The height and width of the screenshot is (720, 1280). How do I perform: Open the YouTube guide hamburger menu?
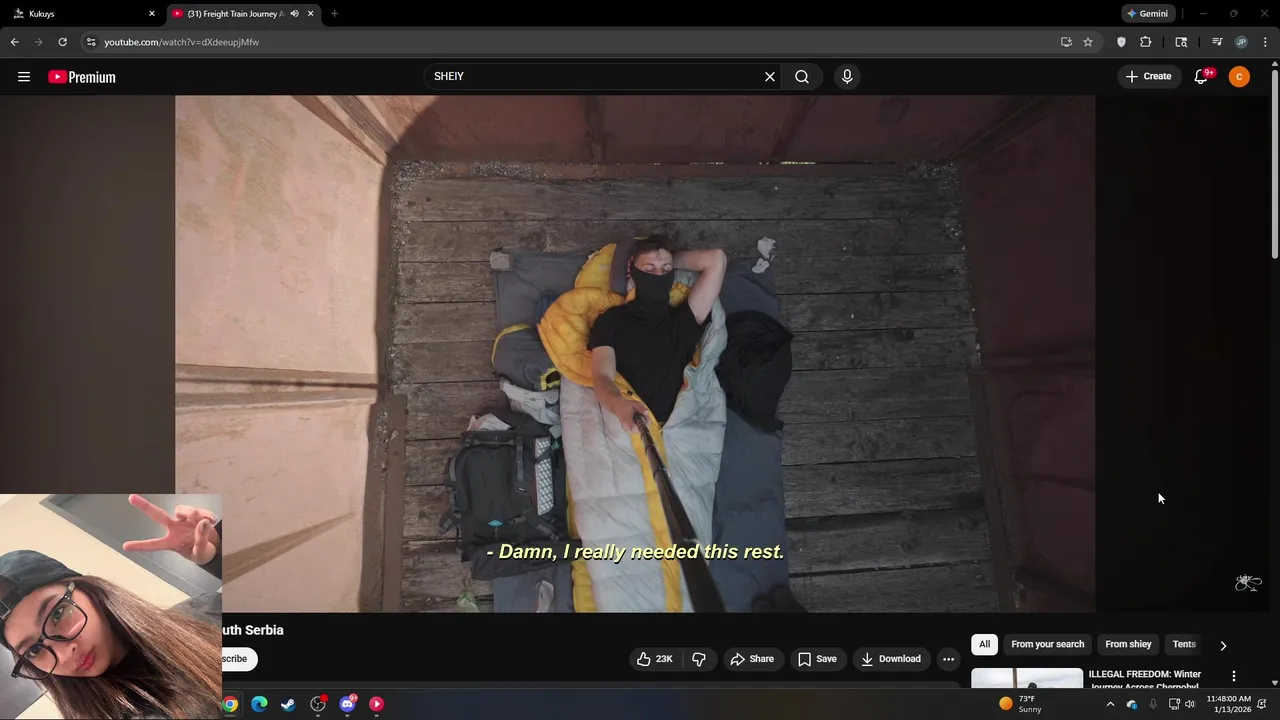click(24, 77)
